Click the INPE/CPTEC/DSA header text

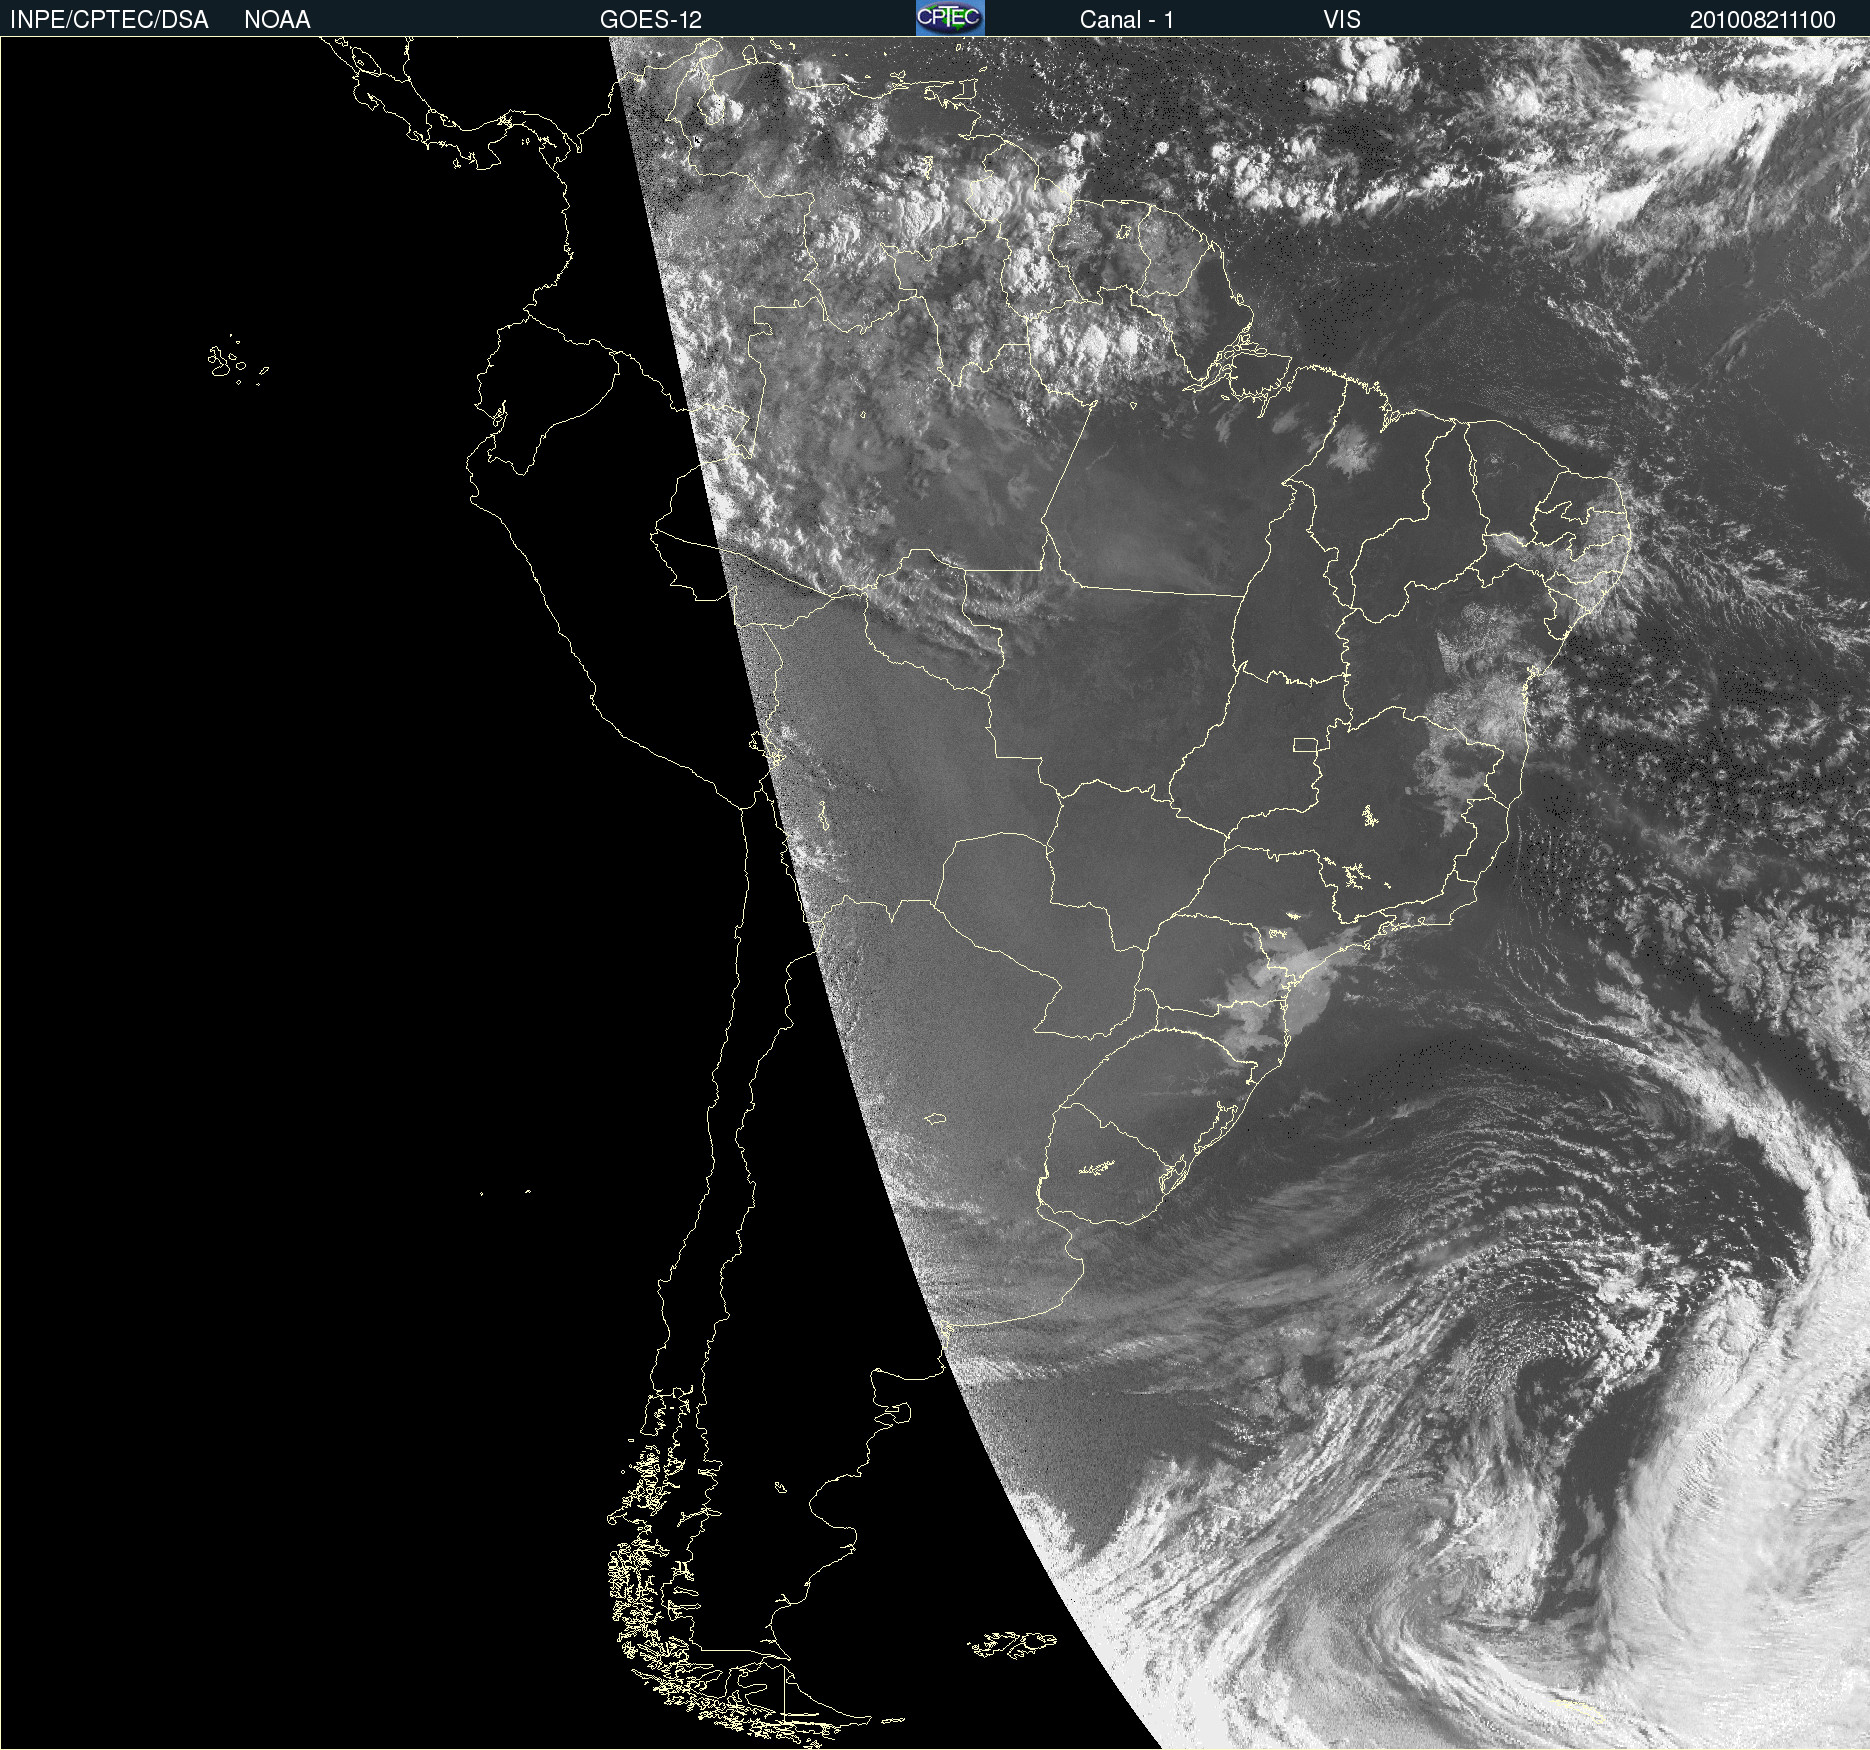pyautogui.click(x=109, y=19)
